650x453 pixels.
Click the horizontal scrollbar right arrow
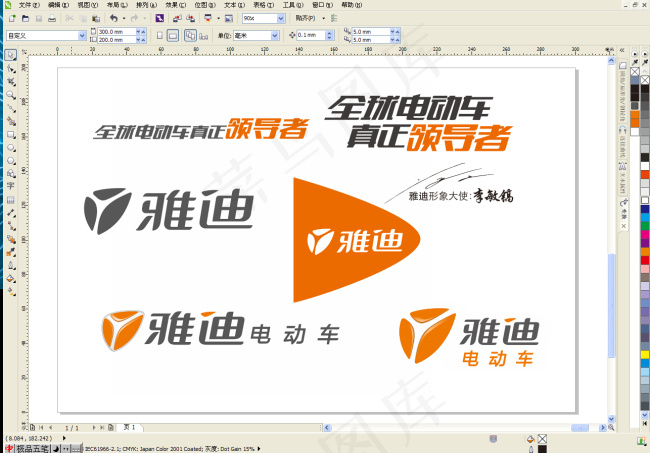603,427
